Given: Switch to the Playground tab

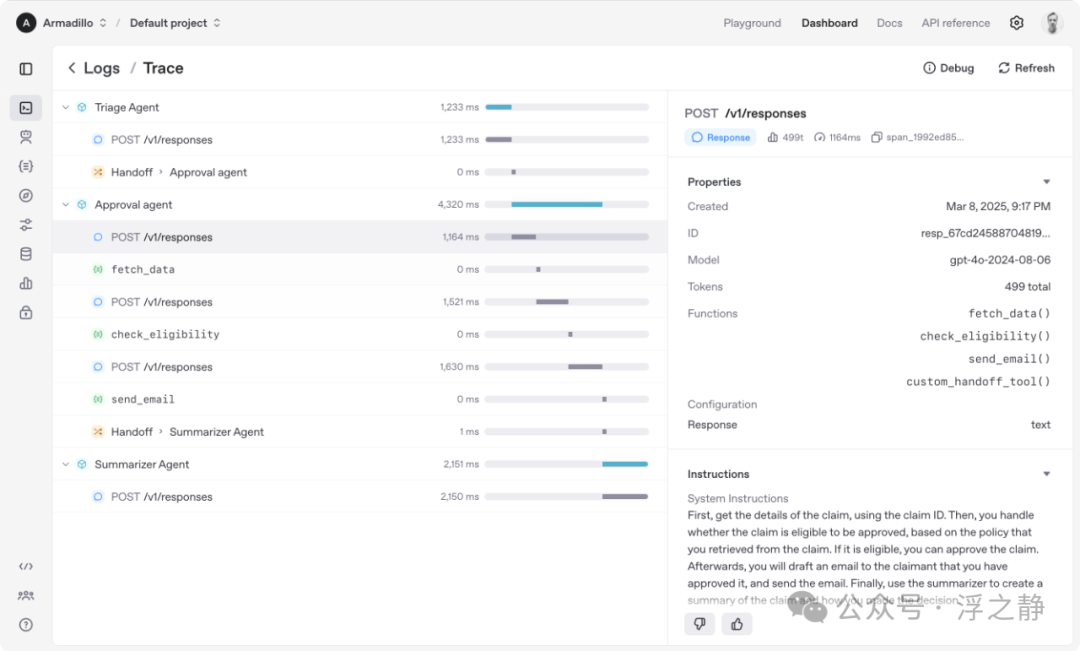Looking at the screenshot, I should pyautogui.click(x=752, y=22).
